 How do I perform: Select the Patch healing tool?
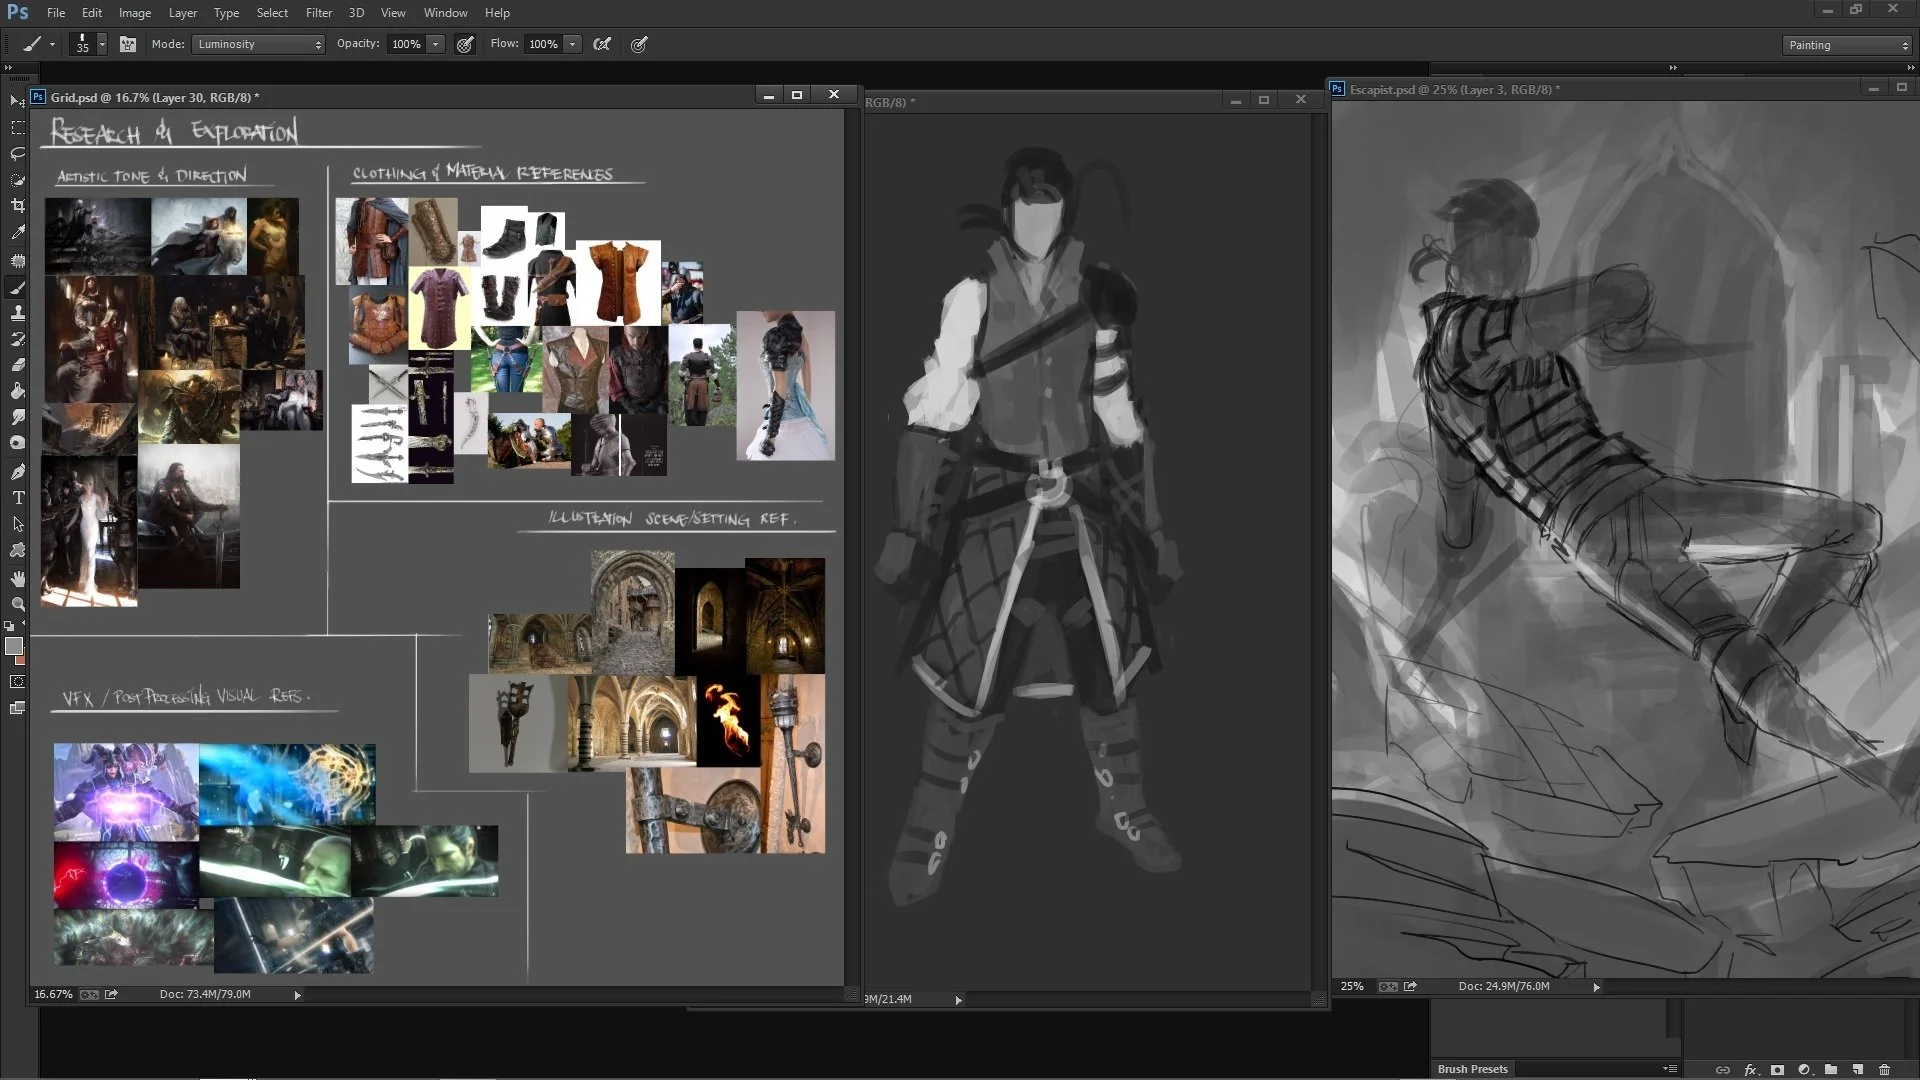[17, 261]
